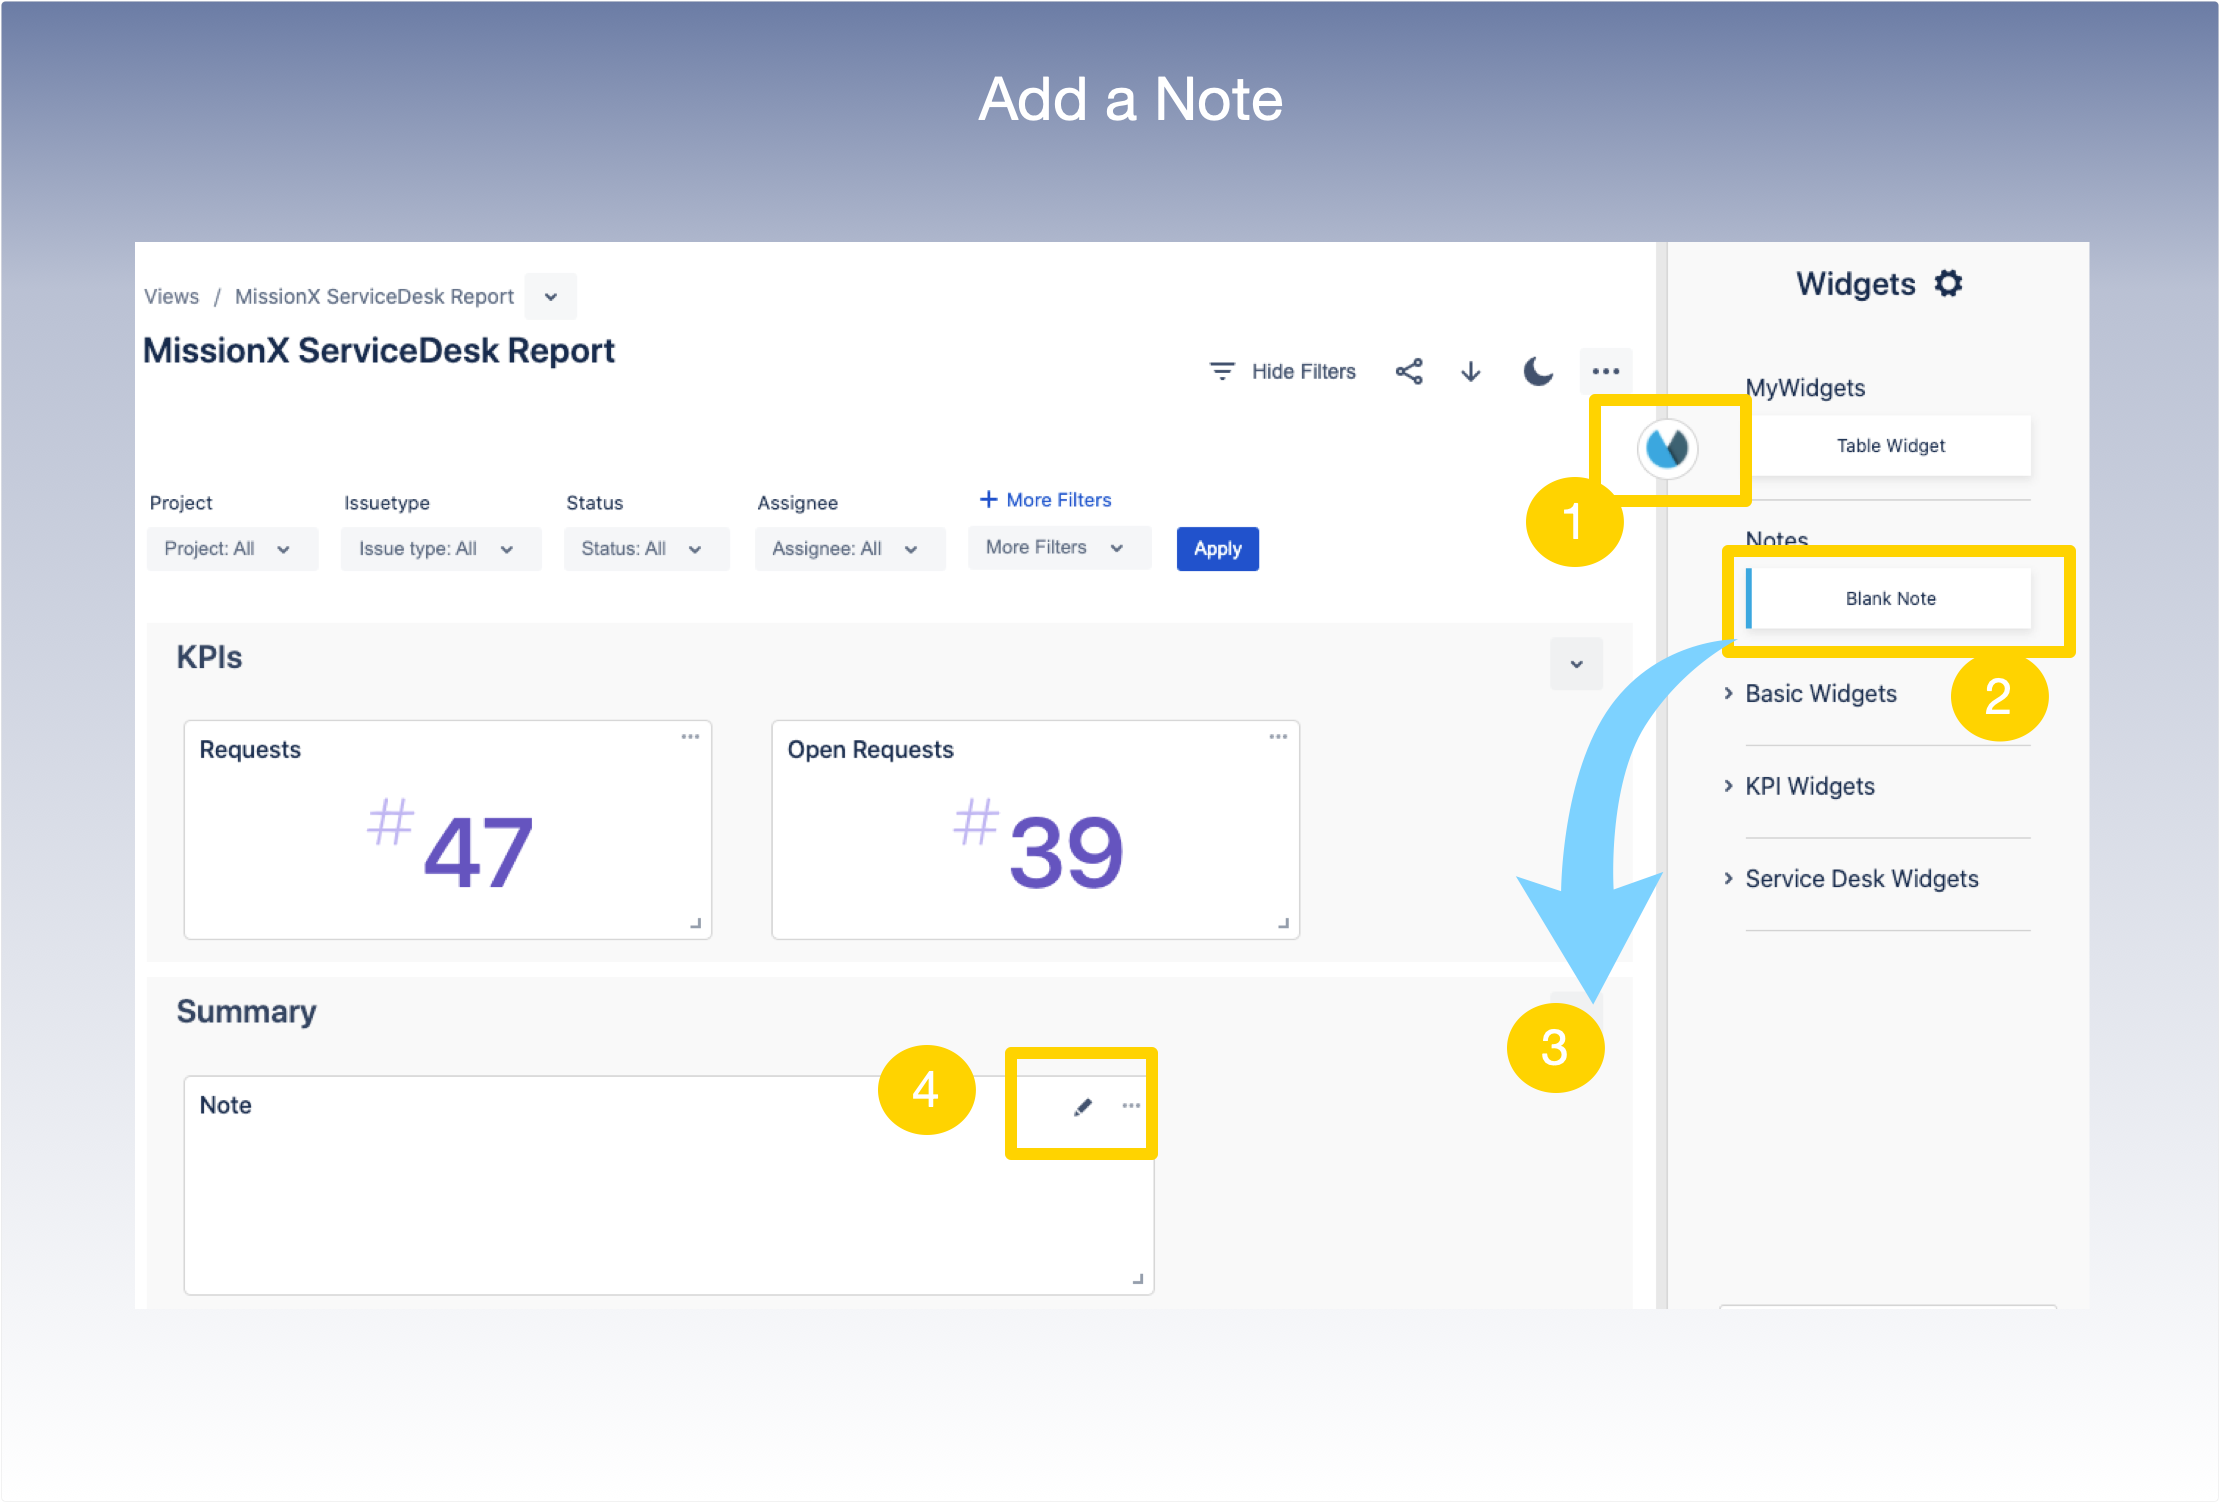Click the download arrow icon

pos(1470,372)
